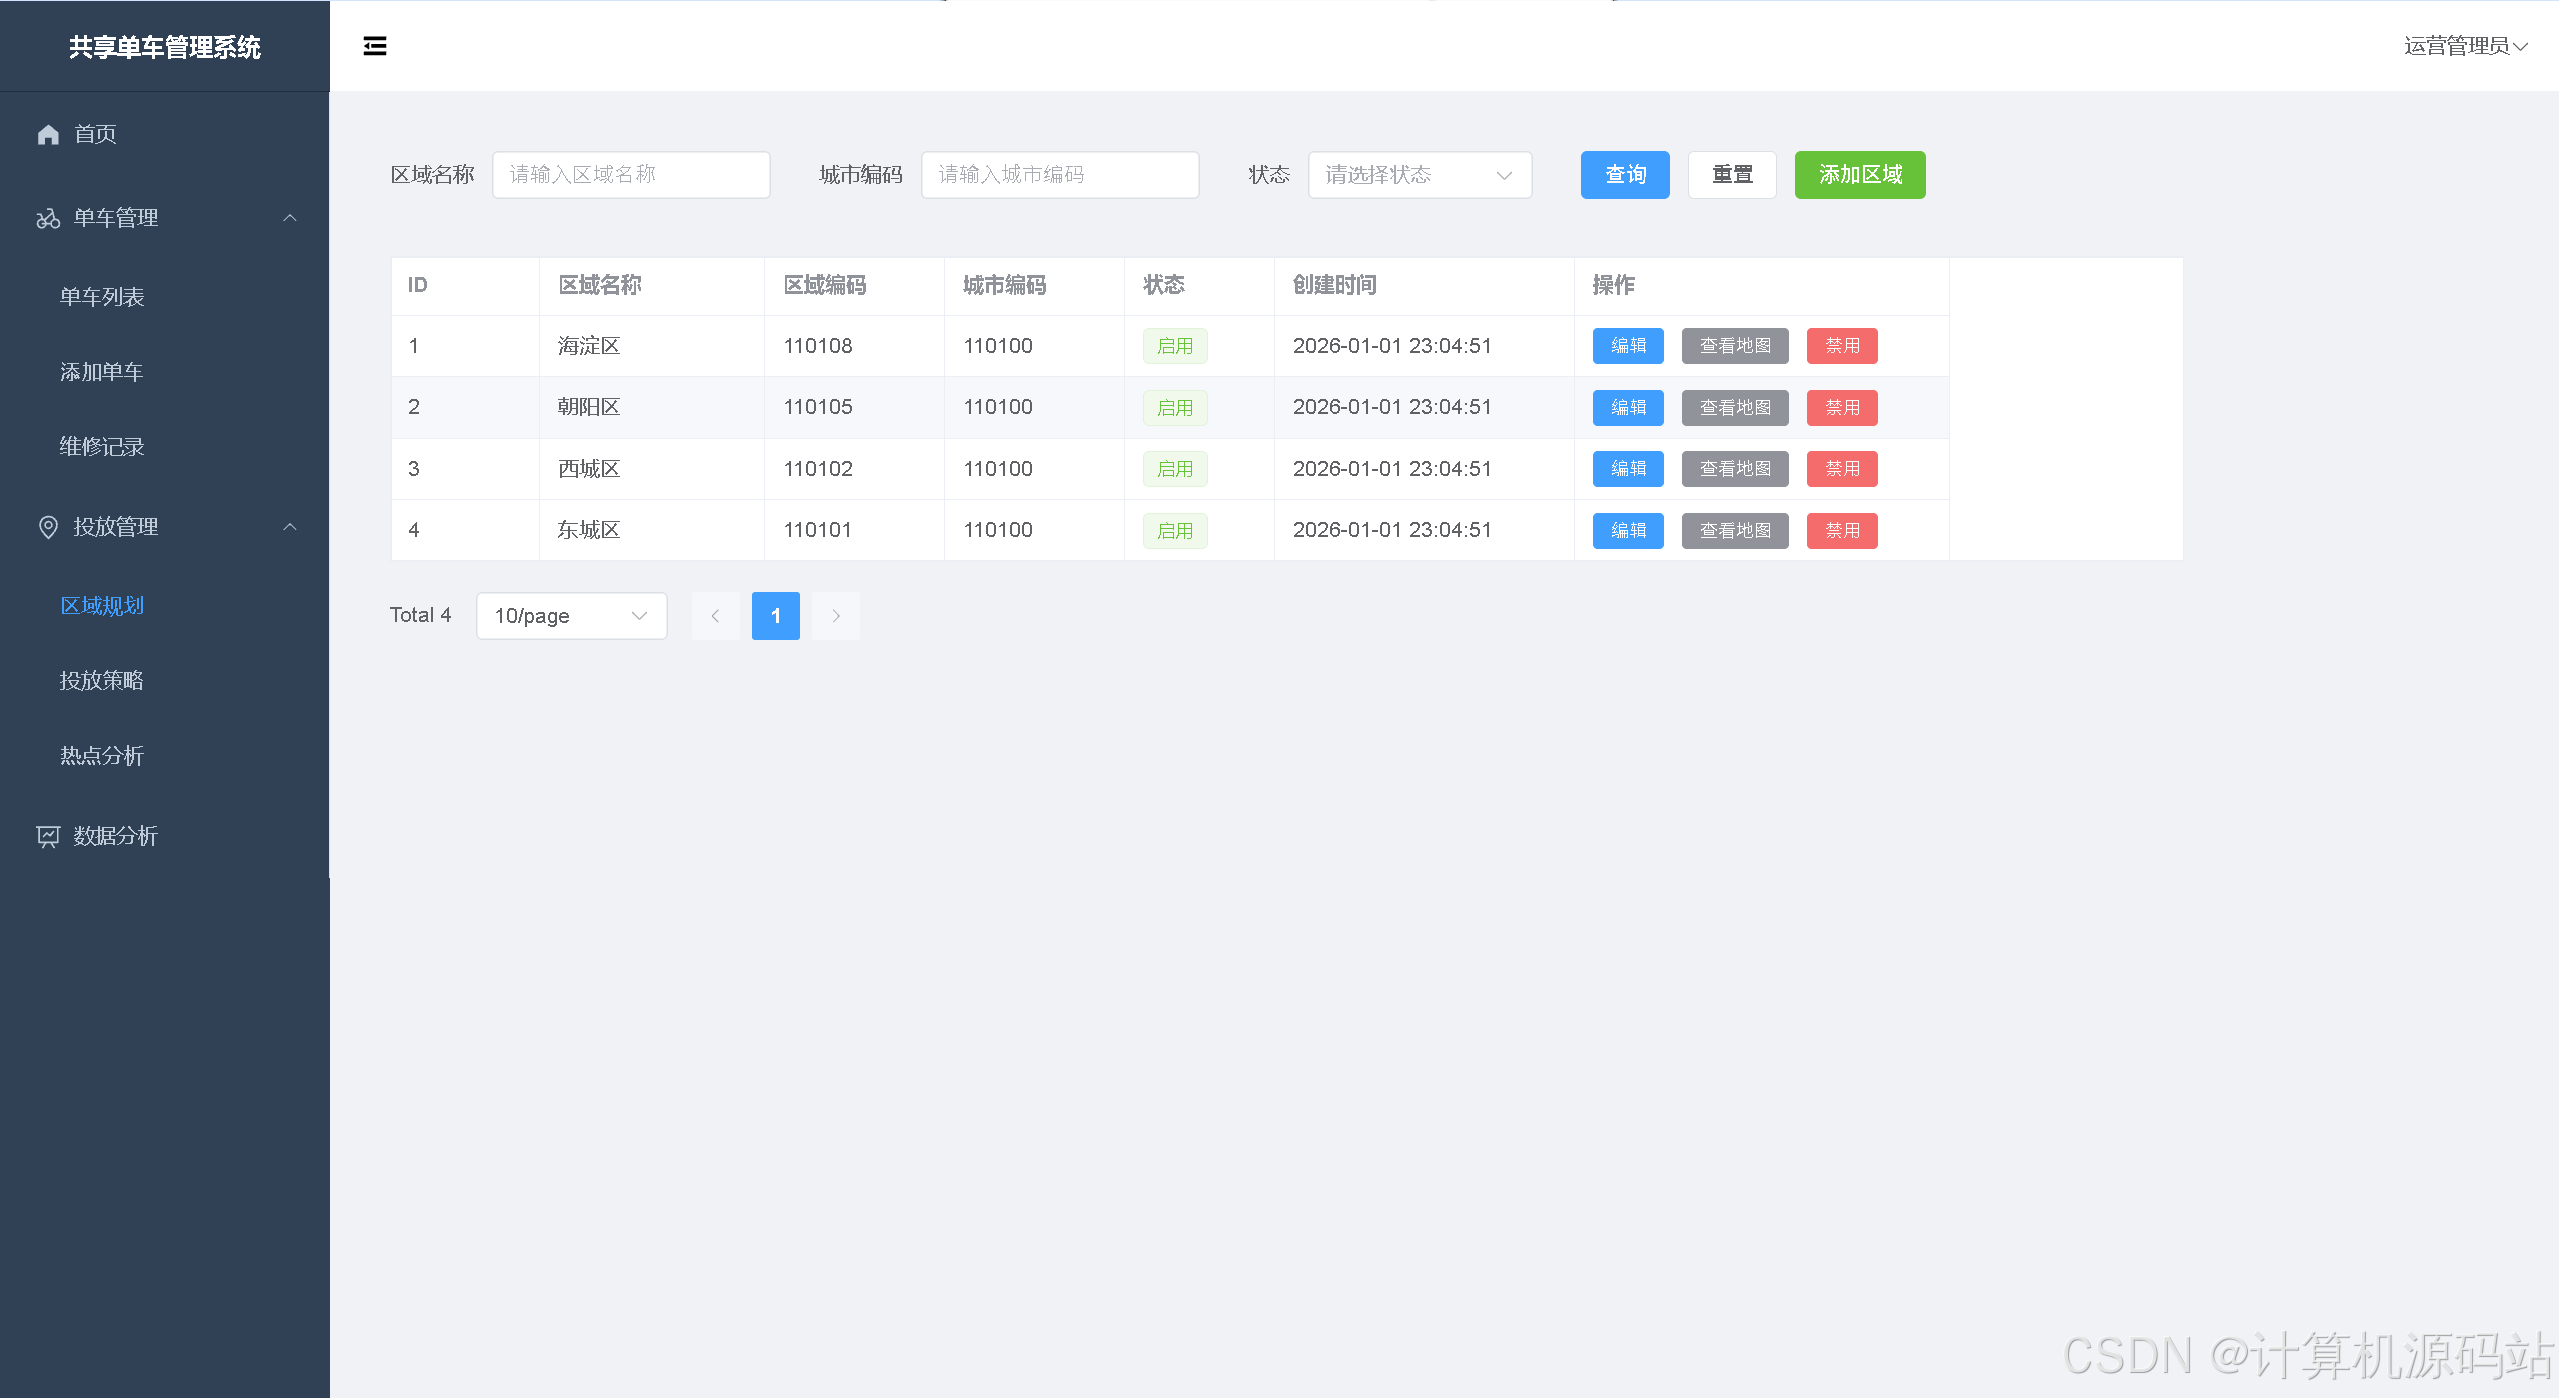
Task: Disable 海淀区 with its 禁用 button
Action: (x=1841, y=346)
